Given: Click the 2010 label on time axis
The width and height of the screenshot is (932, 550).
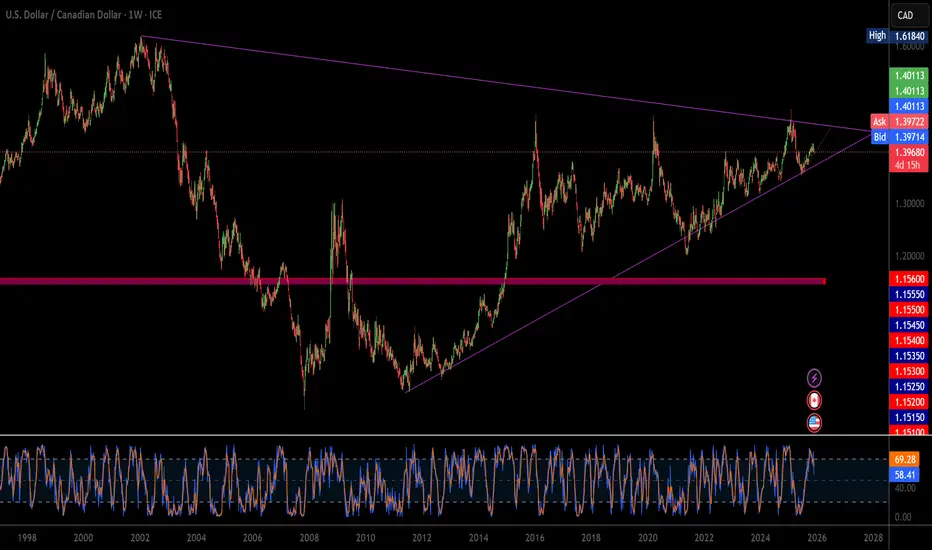Looking at the screenshot, I should point(366,538).
